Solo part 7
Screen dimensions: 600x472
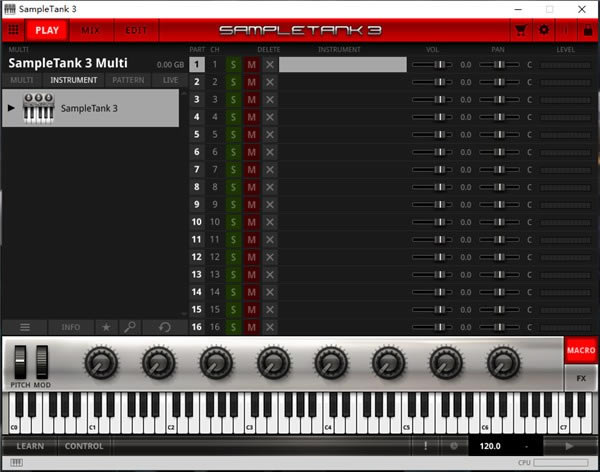click(233, 170)
